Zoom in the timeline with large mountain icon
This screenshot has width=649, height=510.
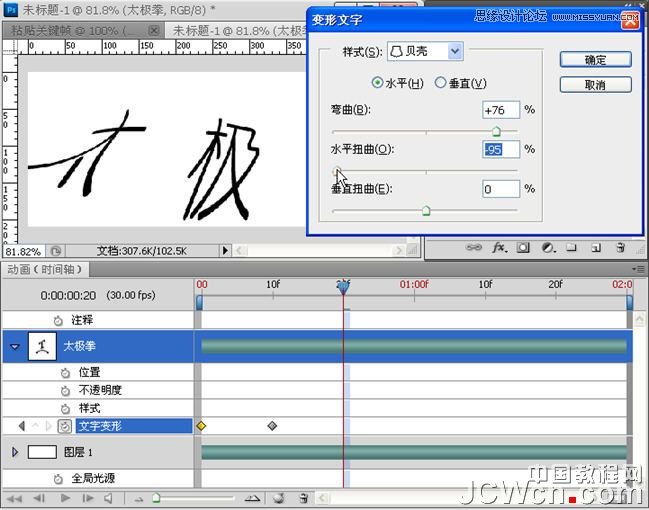252,498
